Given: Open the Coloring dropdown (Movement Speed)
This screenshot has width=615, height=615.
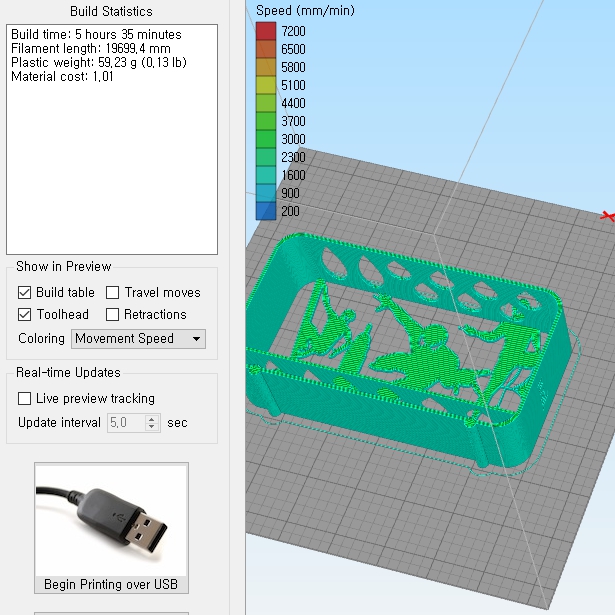Looking at the screenshot, I should tap(138, 339).
